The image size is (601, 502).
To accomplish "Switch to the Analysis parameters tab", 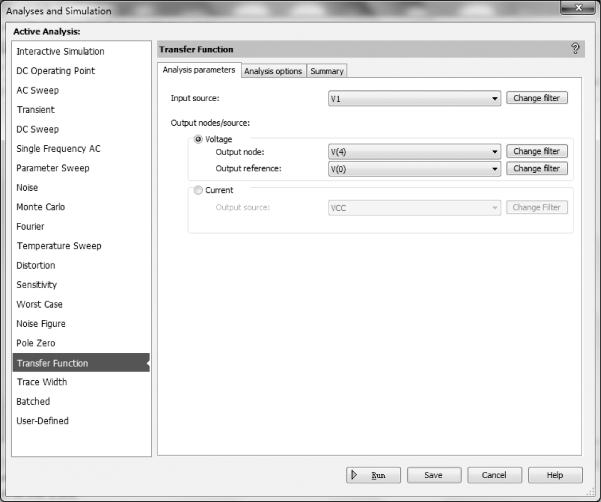I will click(x=199, y=70).
